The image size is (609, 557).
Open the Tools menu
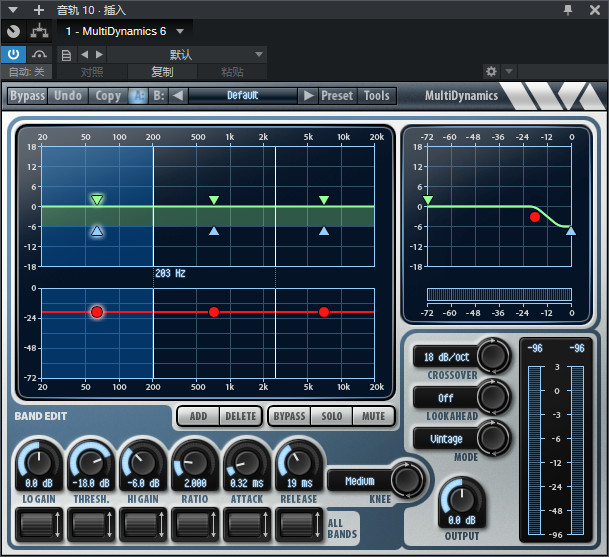click(x=376, y=96)
